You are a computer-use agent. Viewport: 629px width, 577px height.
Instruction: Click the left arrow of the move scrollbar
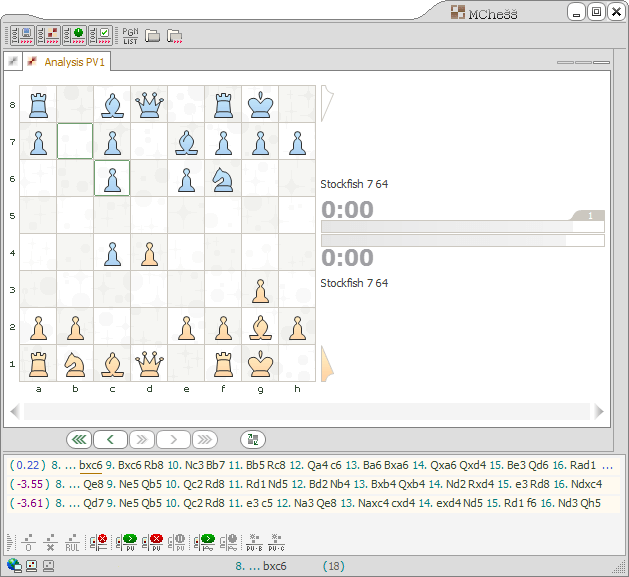(15, 411)
